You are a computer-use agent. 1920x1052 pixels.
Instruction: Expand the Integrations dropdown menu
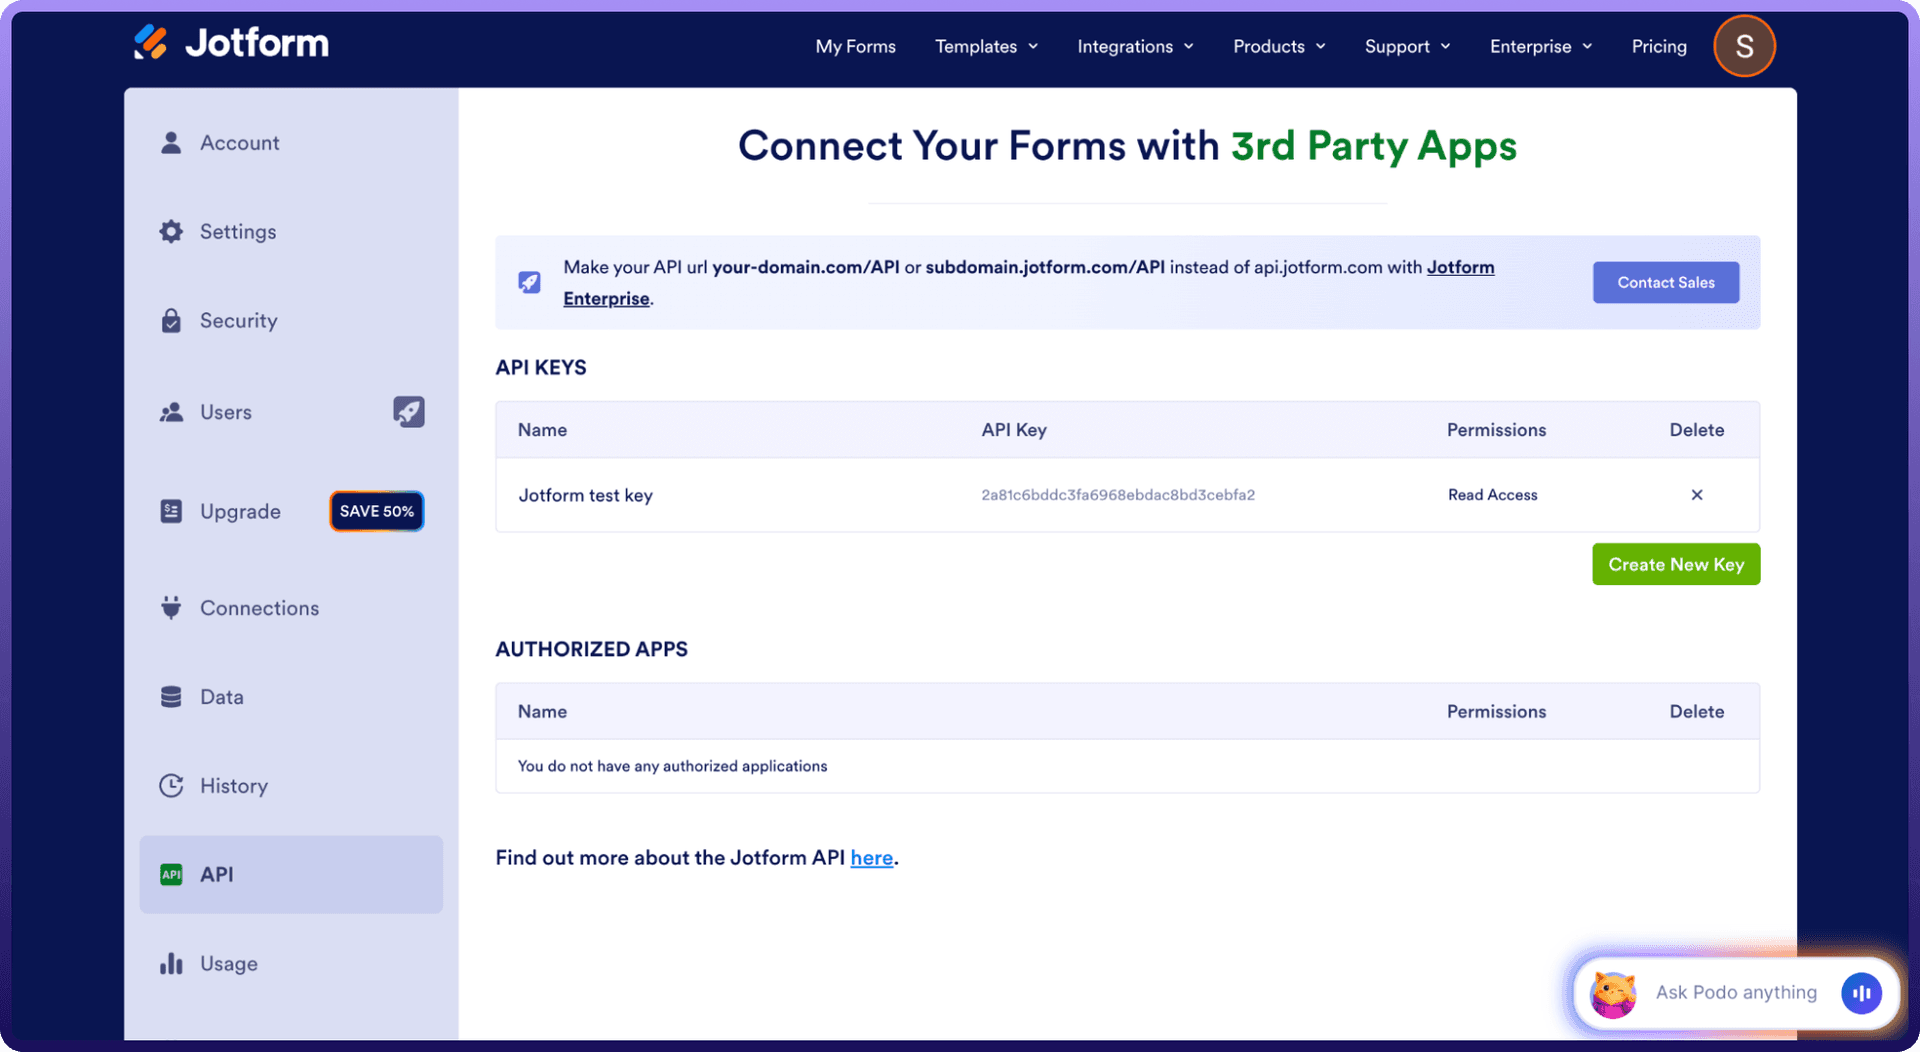[x=1135, y=47]
